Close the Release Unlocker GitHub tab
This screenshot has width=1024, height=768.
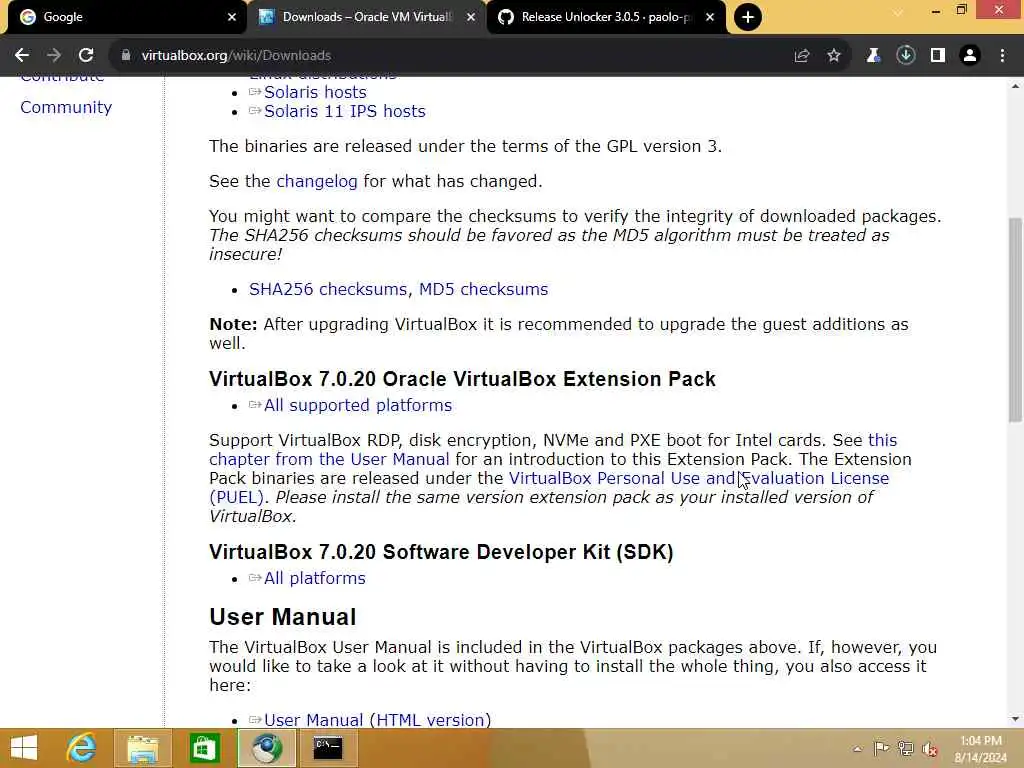pos(710,17)
